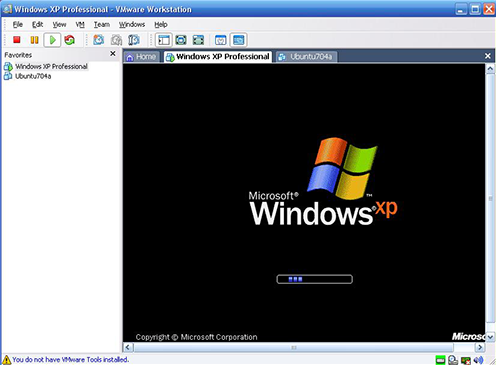Image resolution: width=496 pixels, height=365 pixels.
Task: Open the Snapshot Manager icon
Action: [134, 40]
